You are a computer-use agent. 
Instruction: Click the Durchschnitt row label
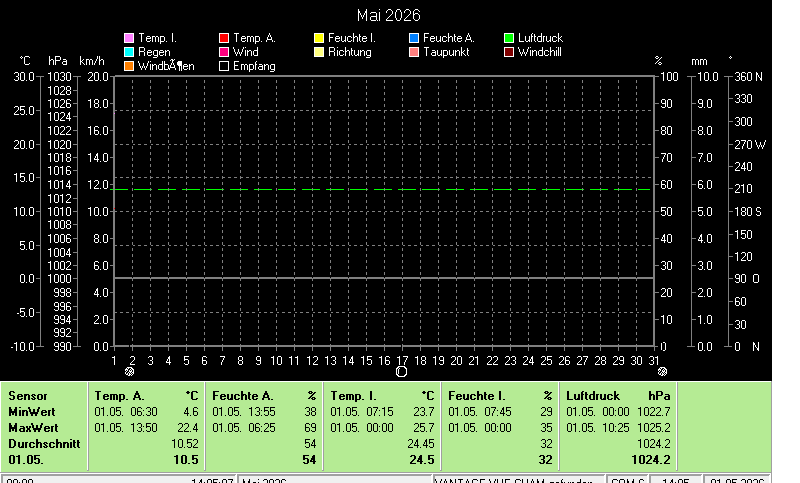[x=44, y=444]
